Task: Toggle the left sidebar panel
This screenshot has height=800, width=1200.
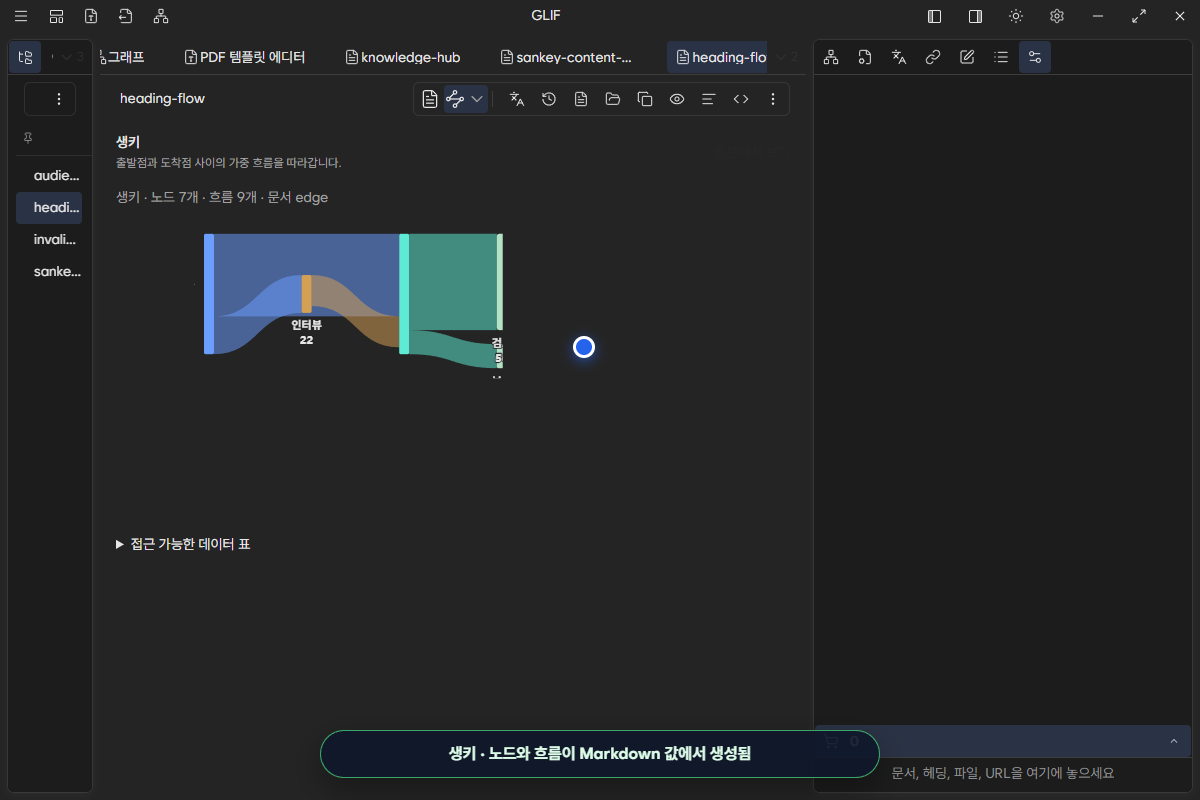Action: tap(935, 16)
